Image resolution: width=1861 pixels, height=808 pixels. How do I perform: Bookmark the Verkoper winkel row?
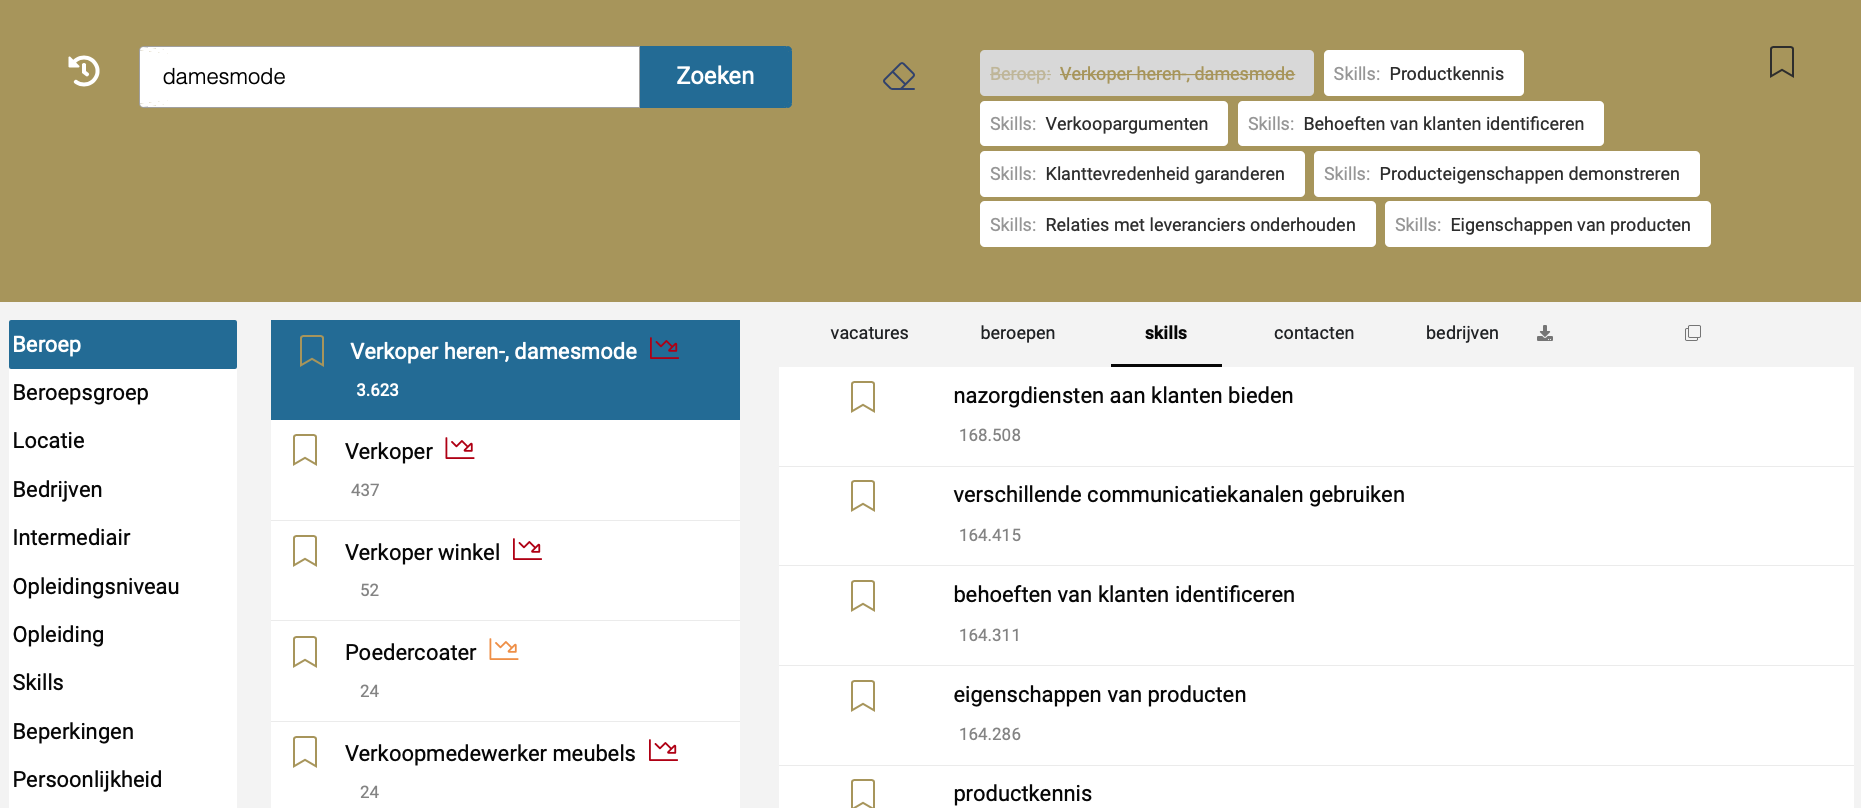[305, 551]
